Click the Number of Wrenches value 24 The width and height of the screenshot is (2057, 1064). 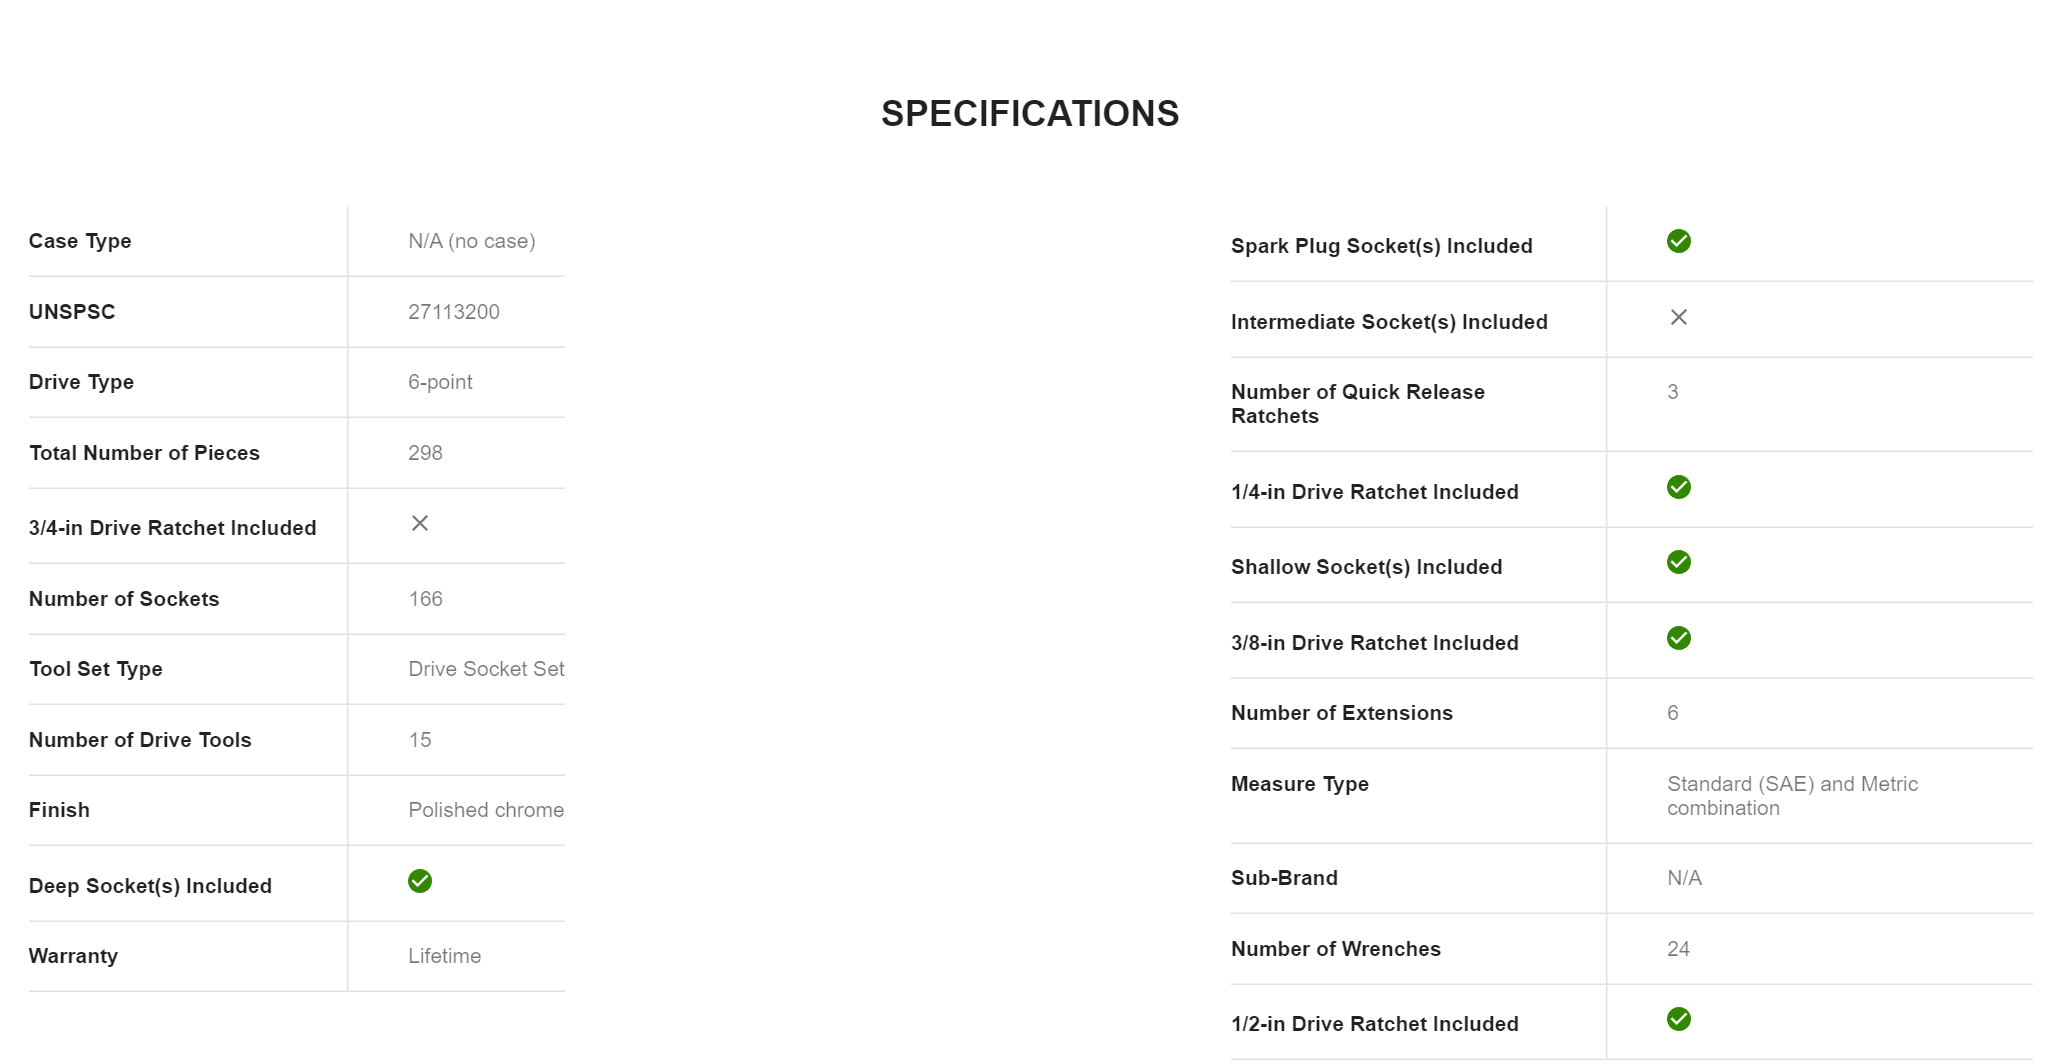1678,949
